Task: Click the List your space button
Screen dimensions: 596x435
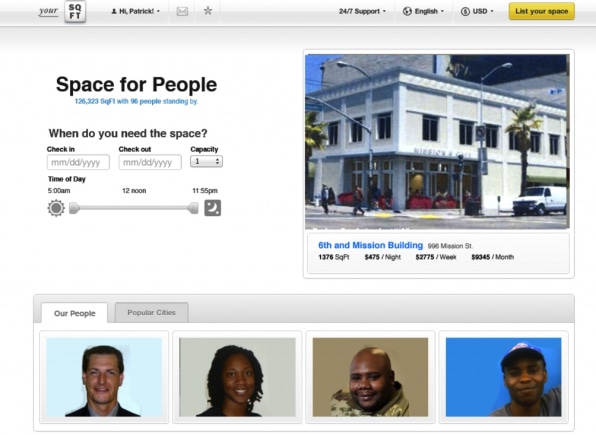Action: tap(542, 11)
